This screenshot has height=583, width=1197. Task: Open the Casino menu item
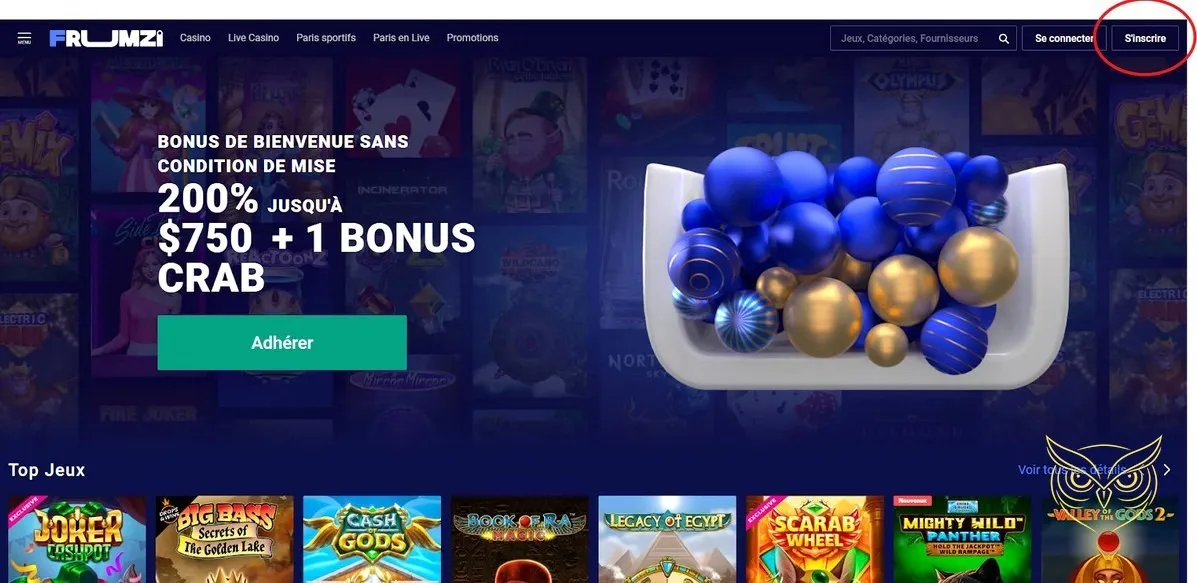point(195,38)
